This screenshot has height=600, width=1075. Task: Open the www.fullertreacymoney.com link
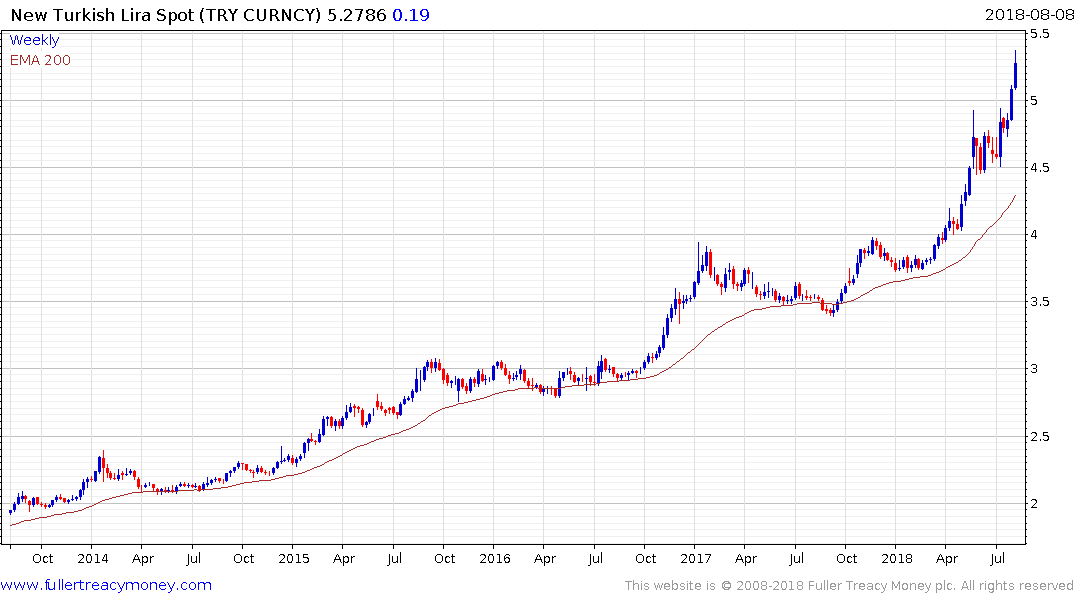[x=106, y=585]
